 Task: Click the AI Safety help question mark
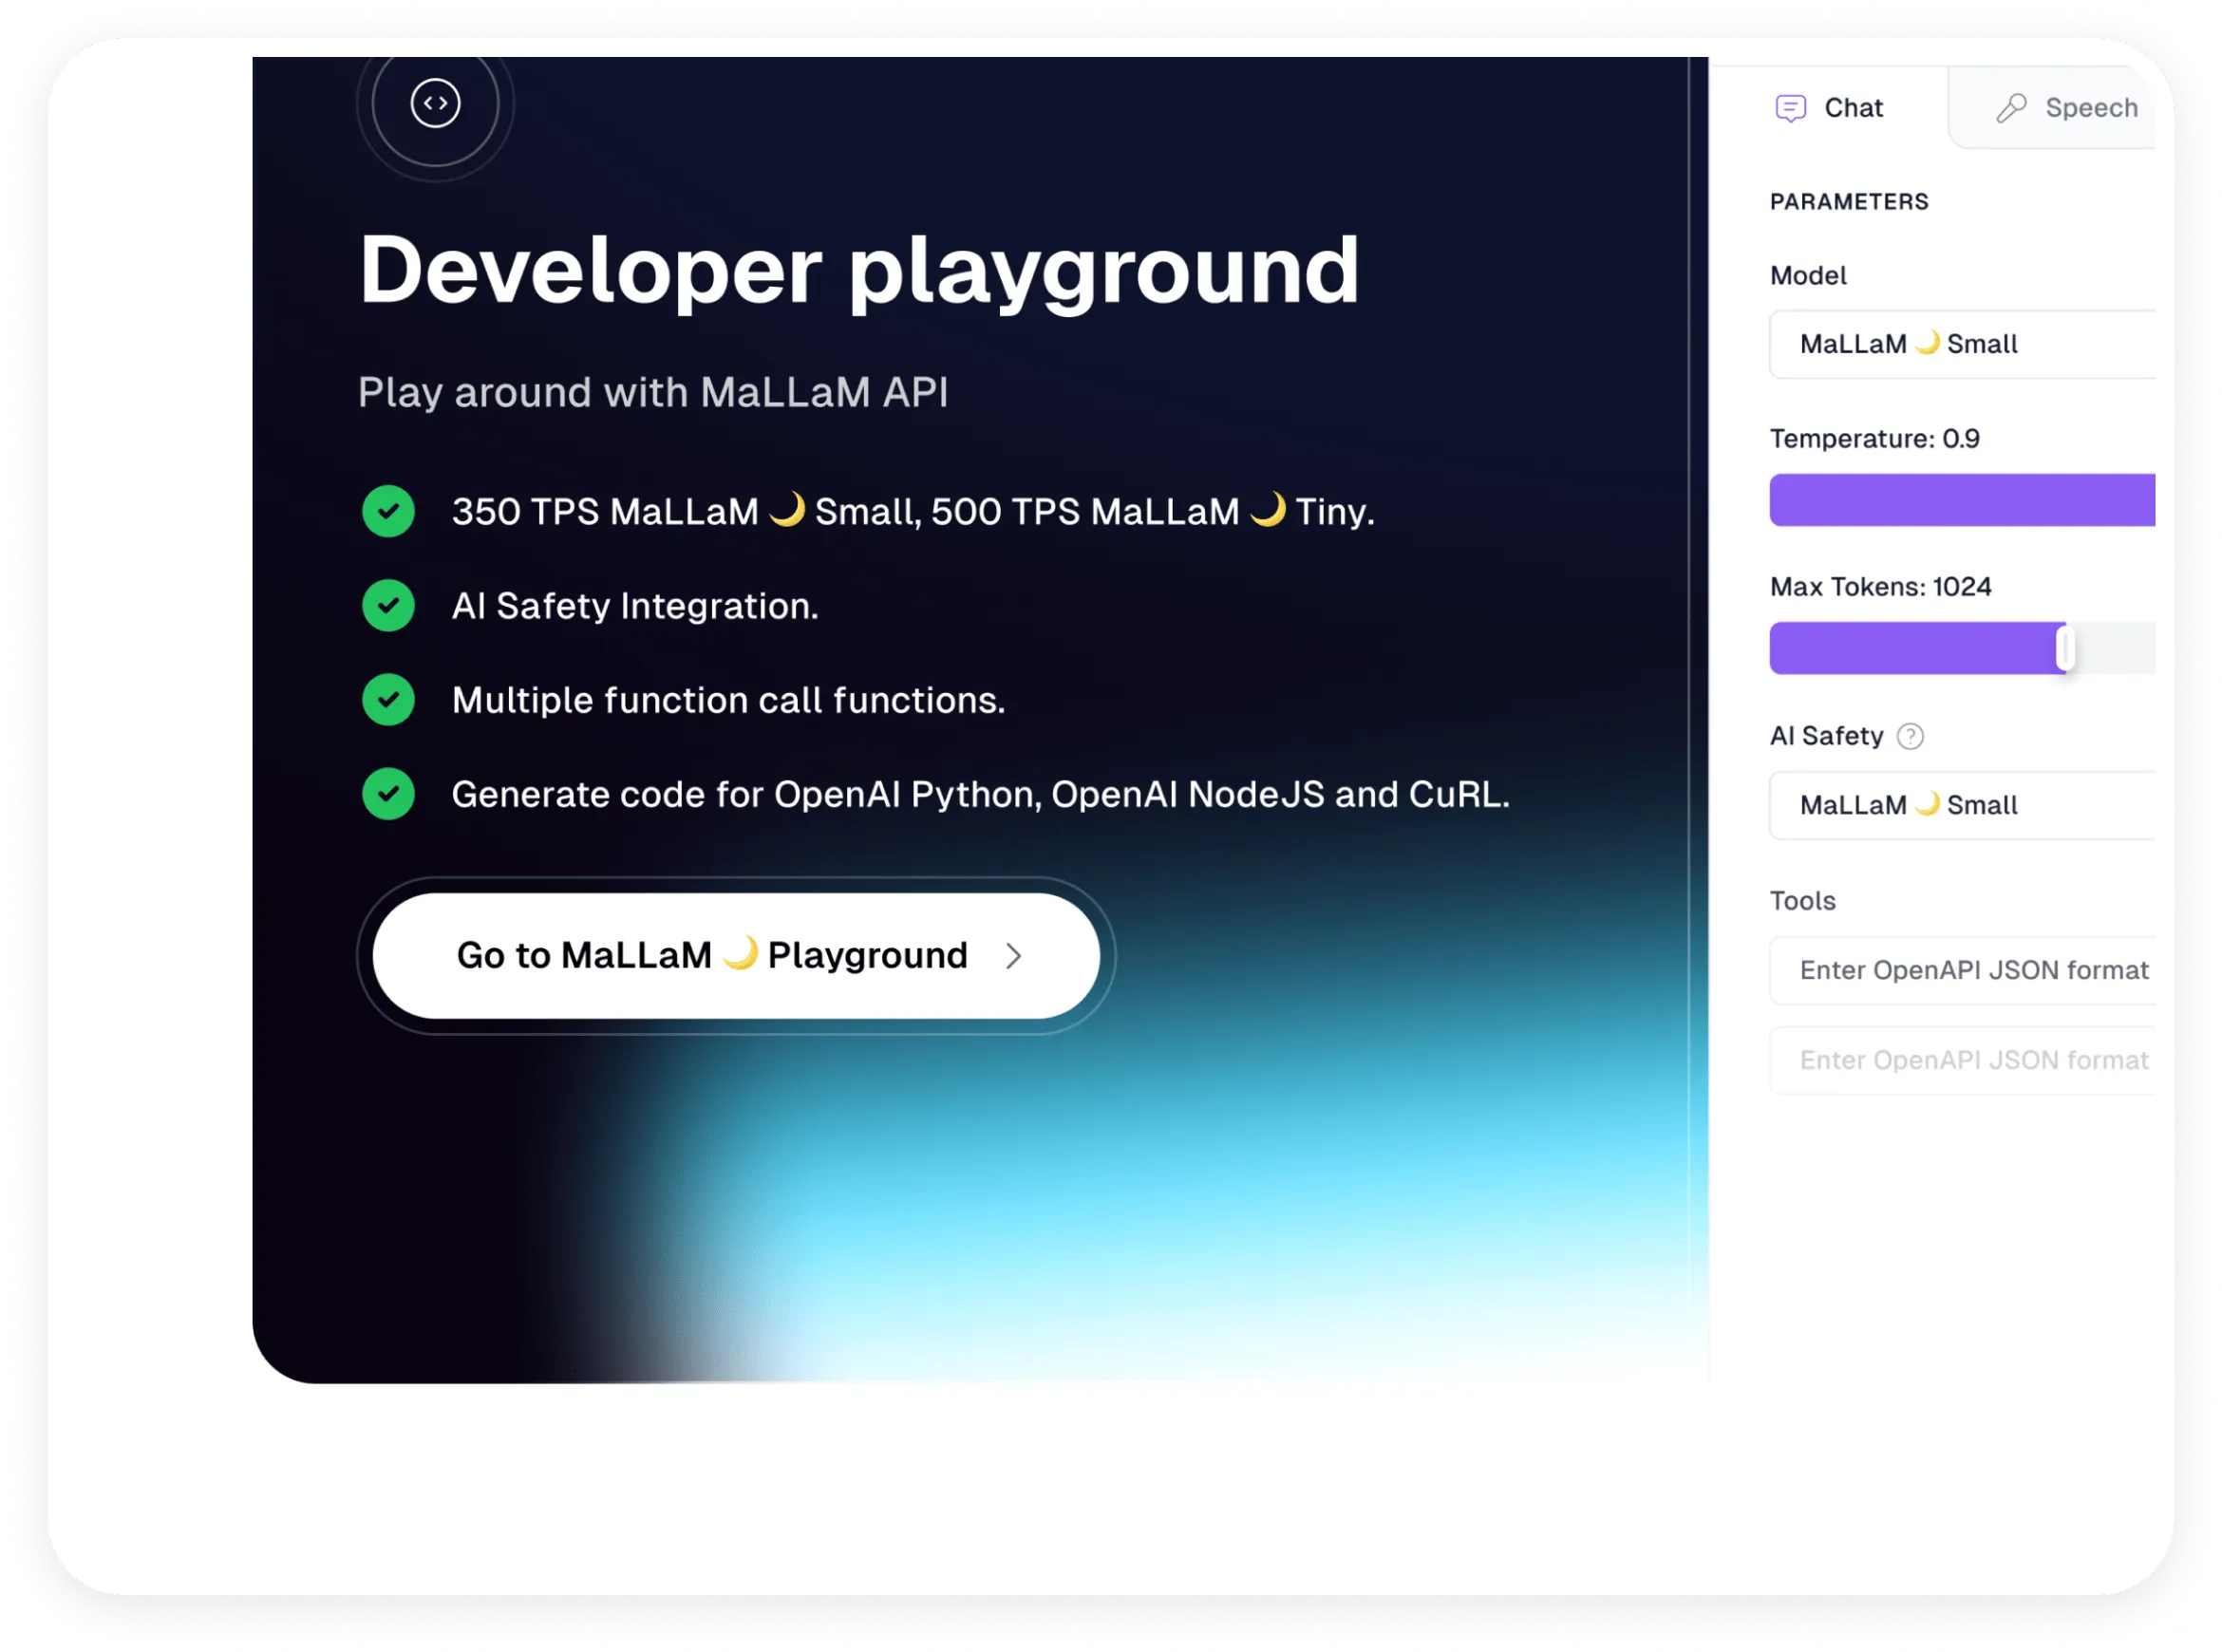tap(1910, 737)
